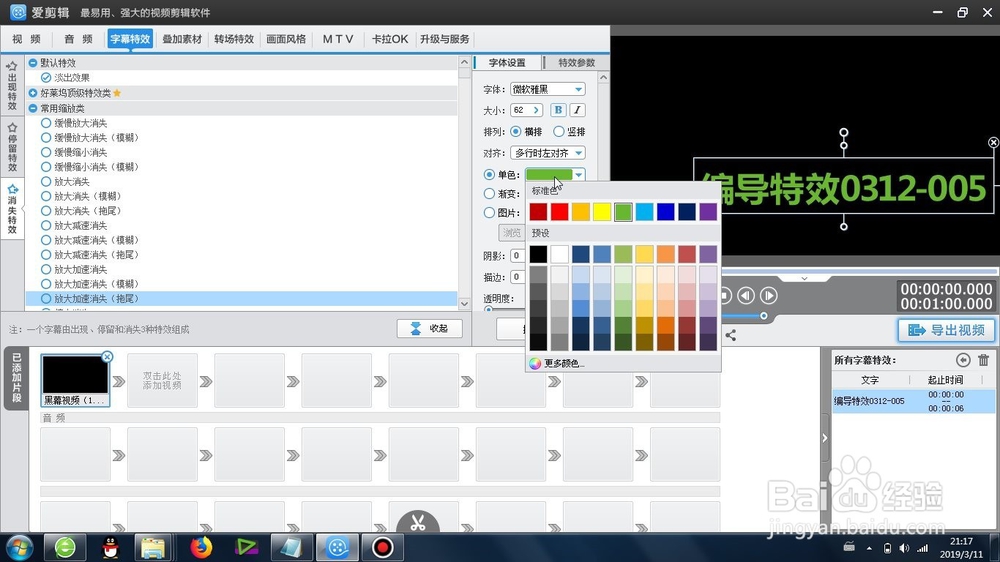Choose 横排 horizontal arrangement radio
Image resolution: width=1000 pixels, height=562 pixels.
(515, 131)
